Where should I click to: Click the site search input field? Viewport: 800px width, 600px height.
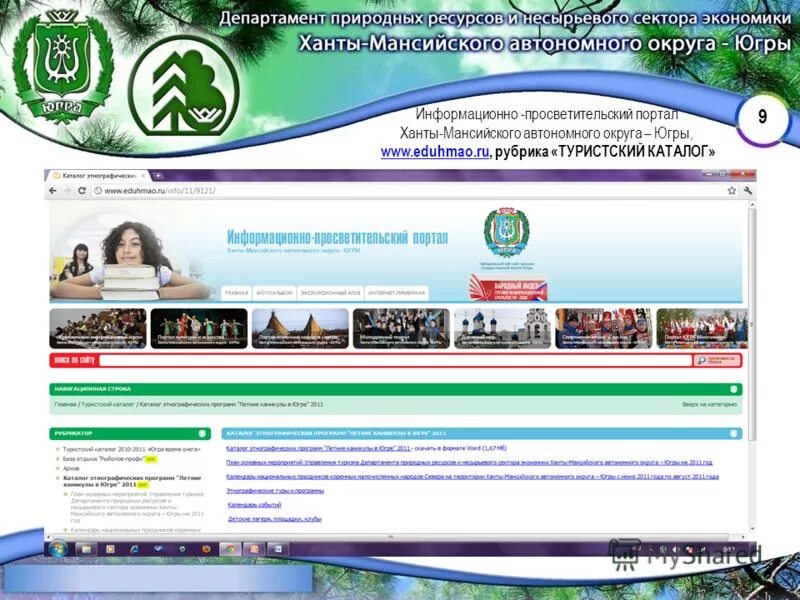pos(400,361)
